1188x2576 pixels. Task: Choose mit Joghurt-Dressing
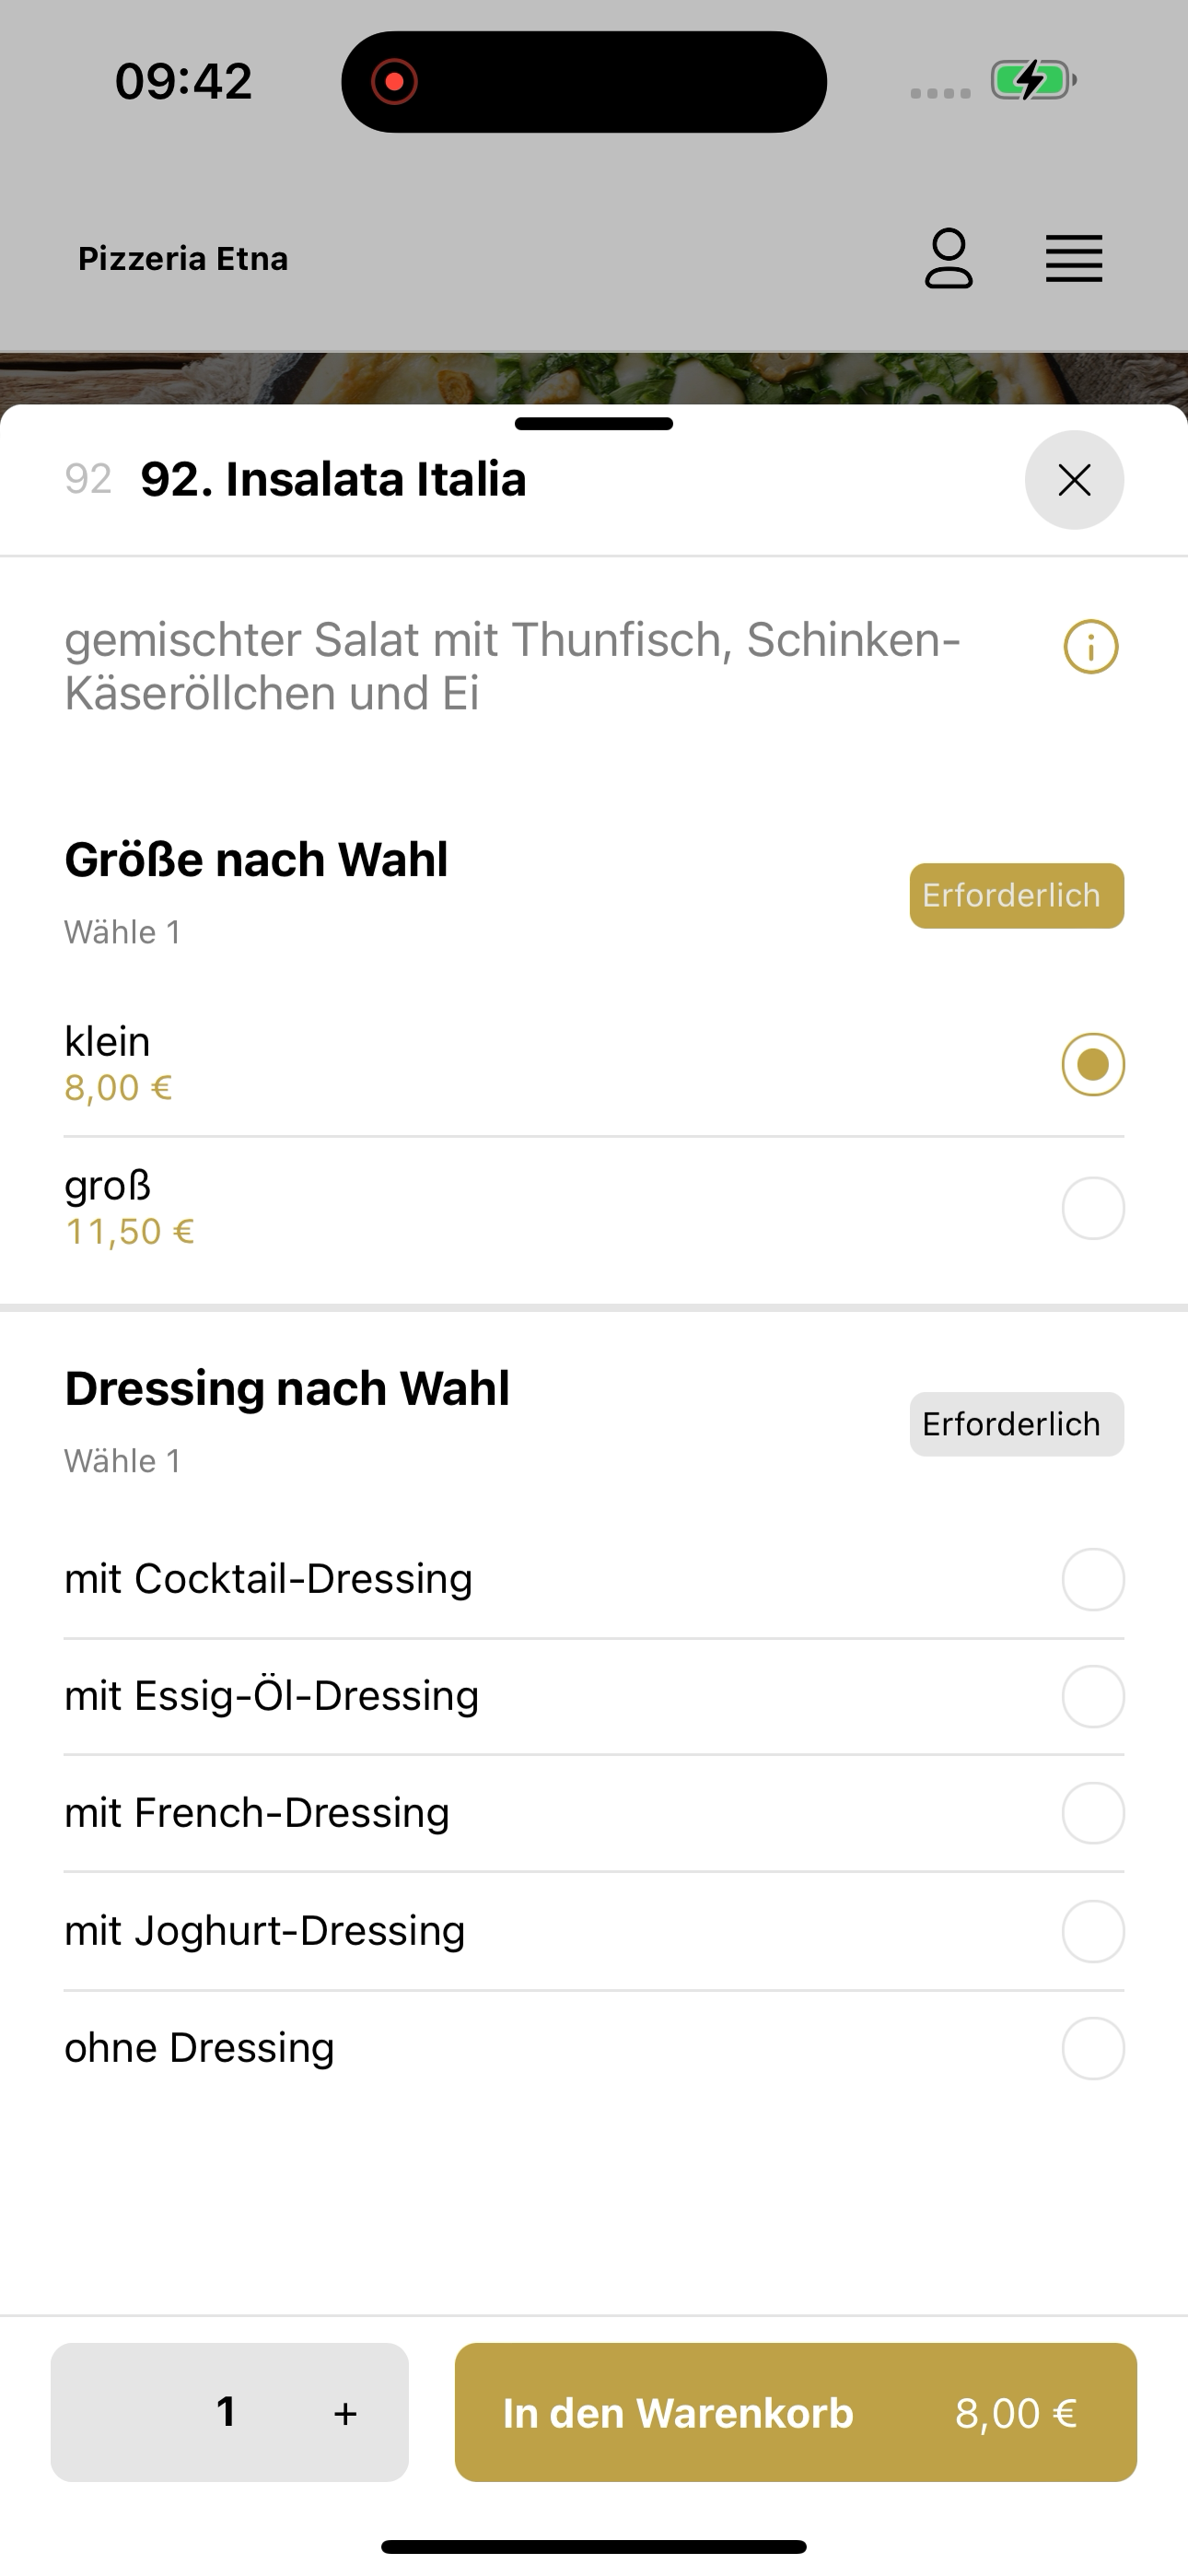tap(594, 1931)
